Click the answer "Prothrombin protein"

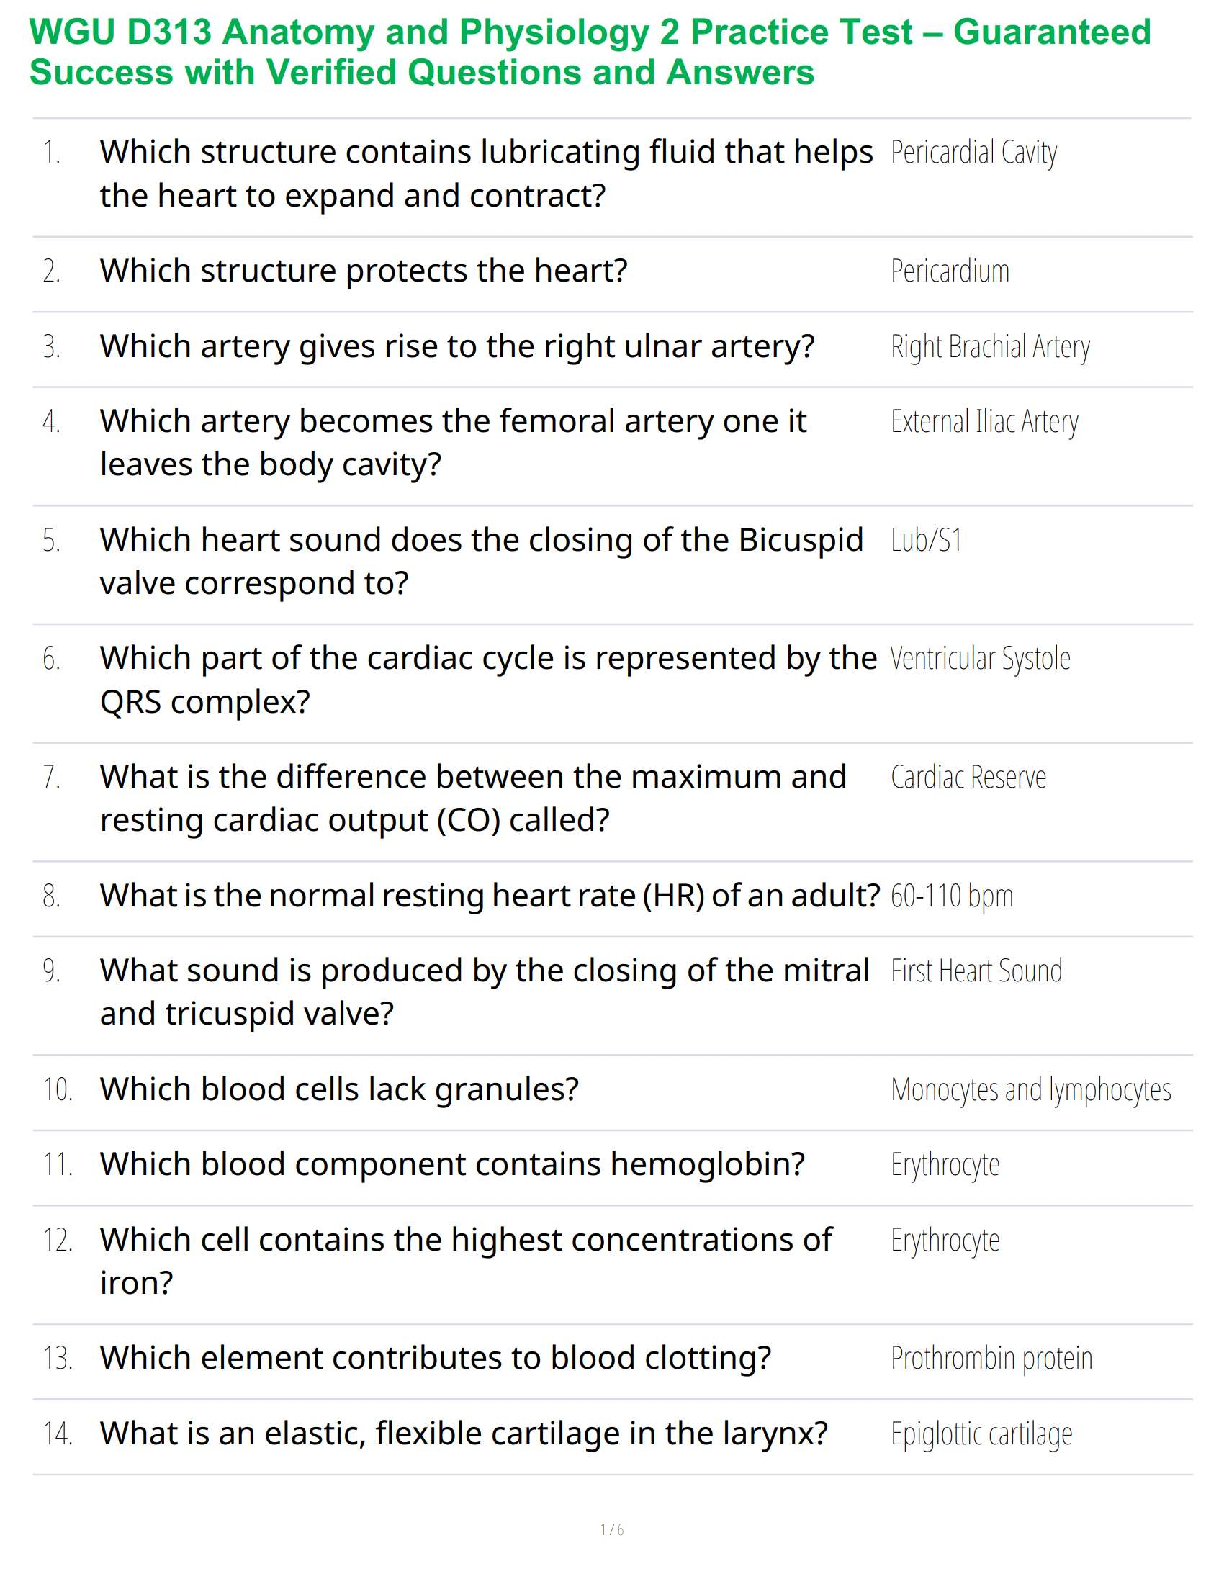(x=991, y=1359)
